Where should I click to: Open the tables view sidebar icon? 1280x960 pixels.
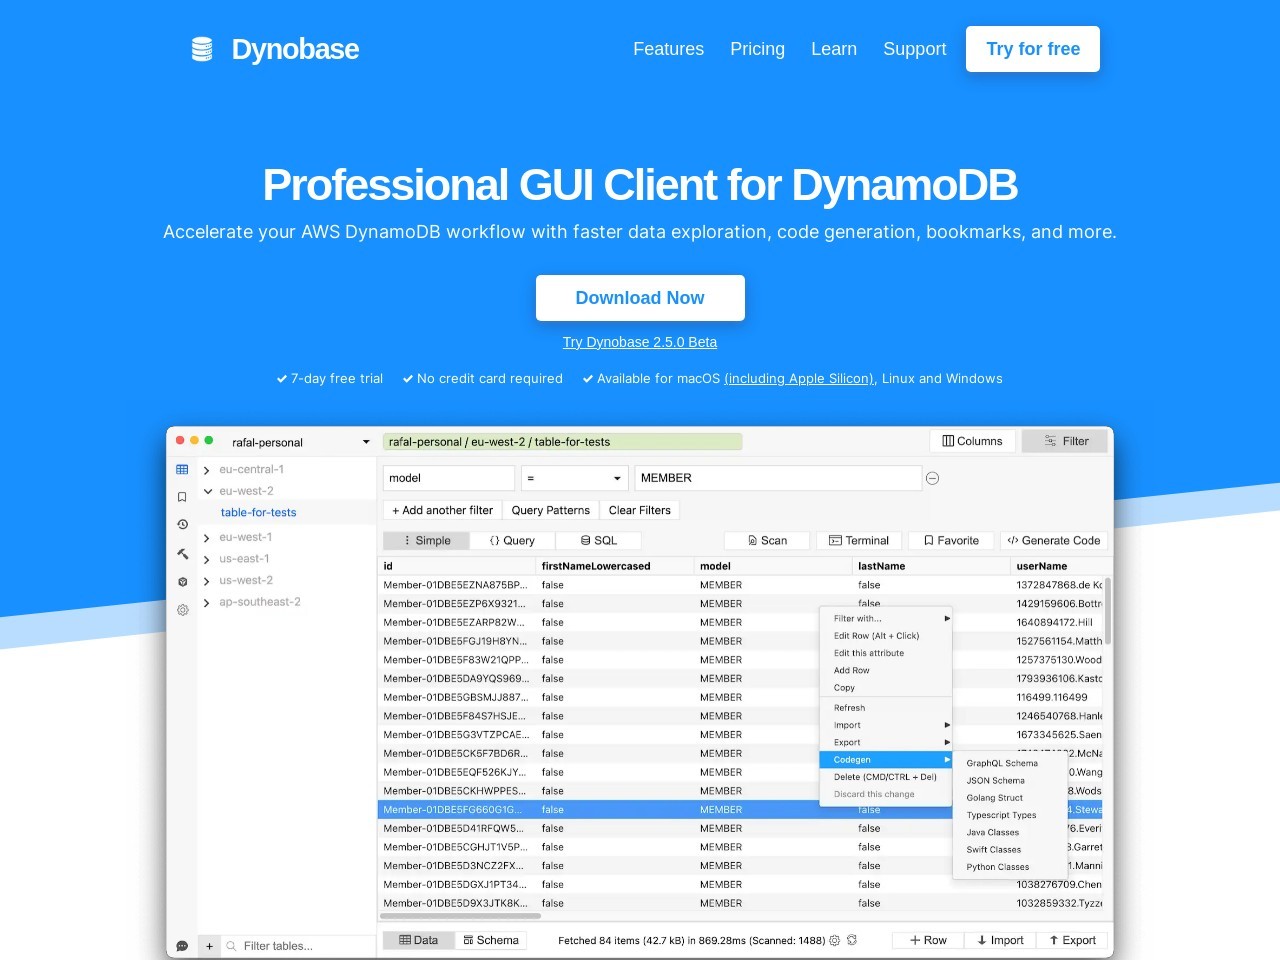(x=182, y=469)
